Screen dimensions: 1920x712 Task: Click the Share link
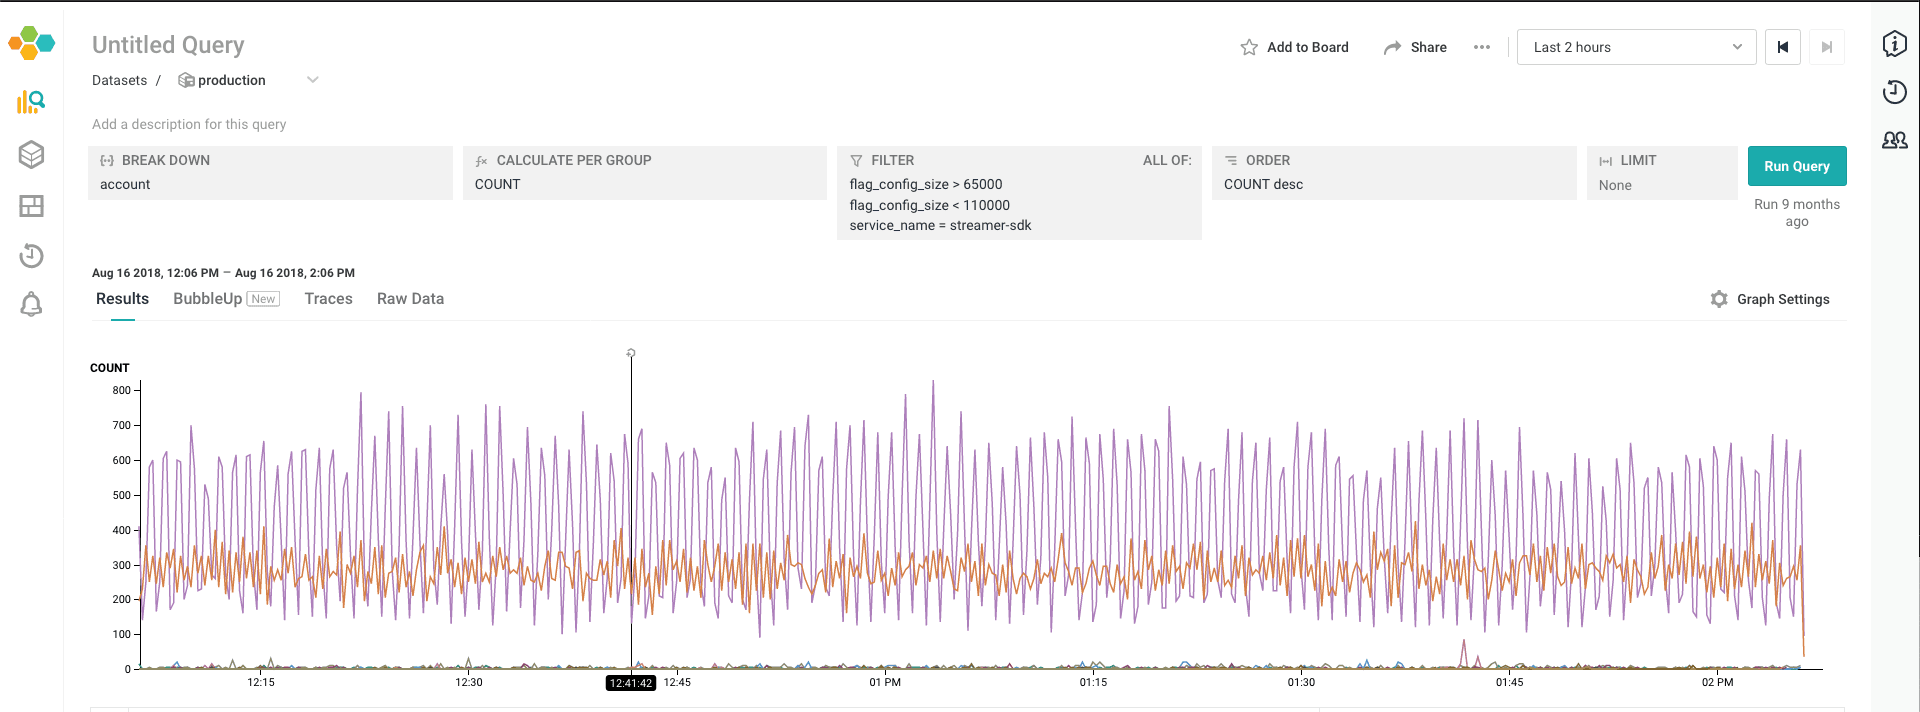pos(1415,47)
